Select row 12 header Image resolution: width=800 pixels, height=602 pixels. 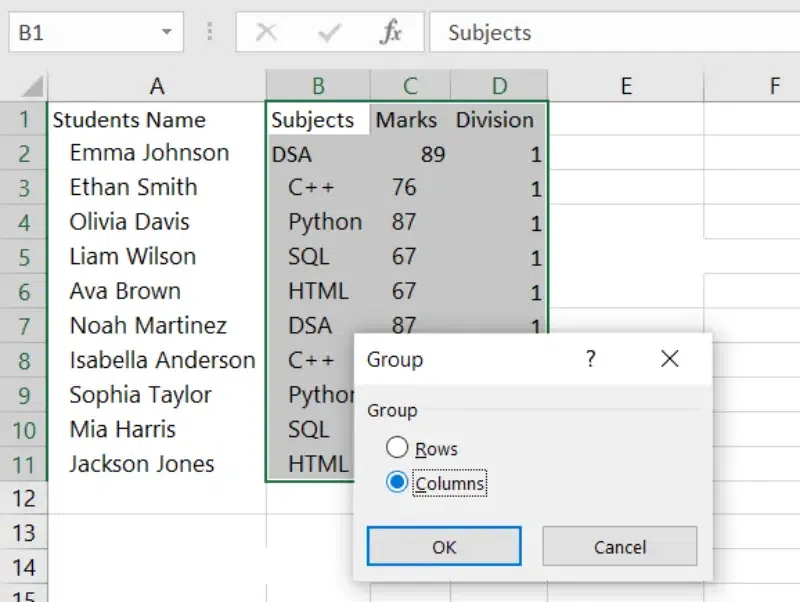point(24,498)
